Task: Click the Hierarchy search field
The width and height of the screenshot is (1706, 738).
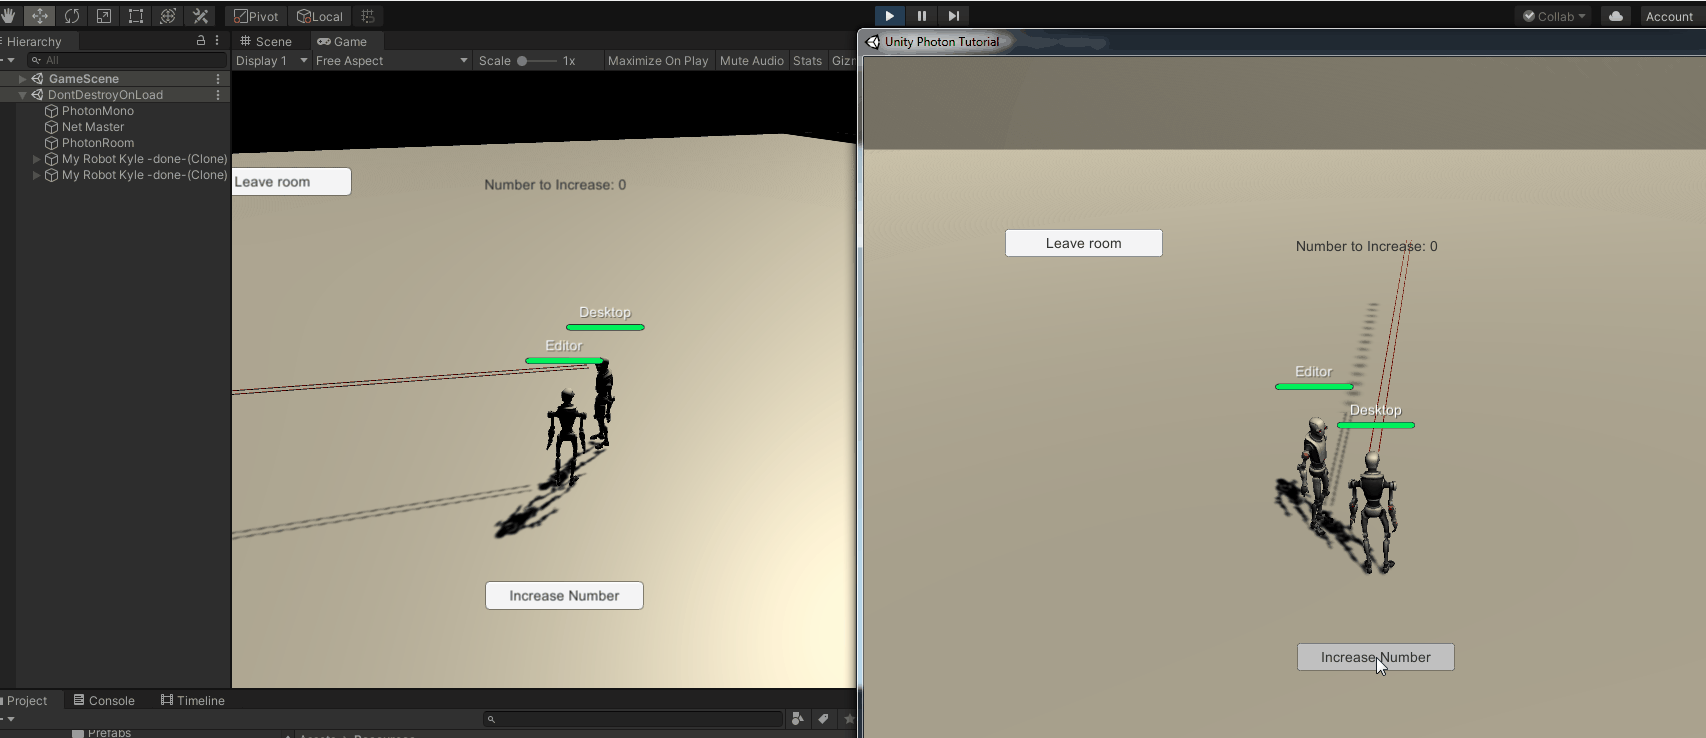Action: point(127,60)
